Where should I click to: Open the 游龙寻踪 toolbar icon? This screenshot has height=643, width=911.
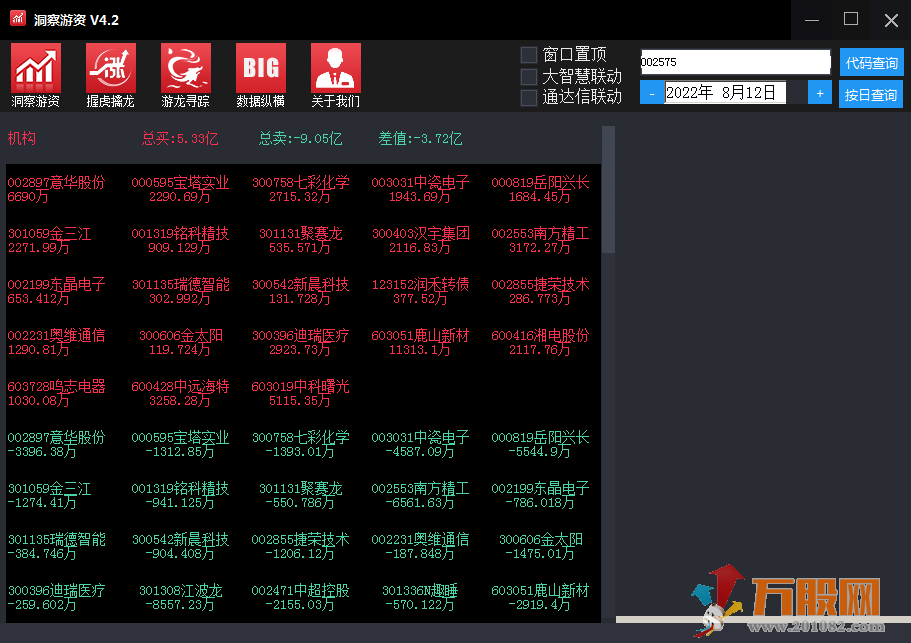[x=185, y=76]
